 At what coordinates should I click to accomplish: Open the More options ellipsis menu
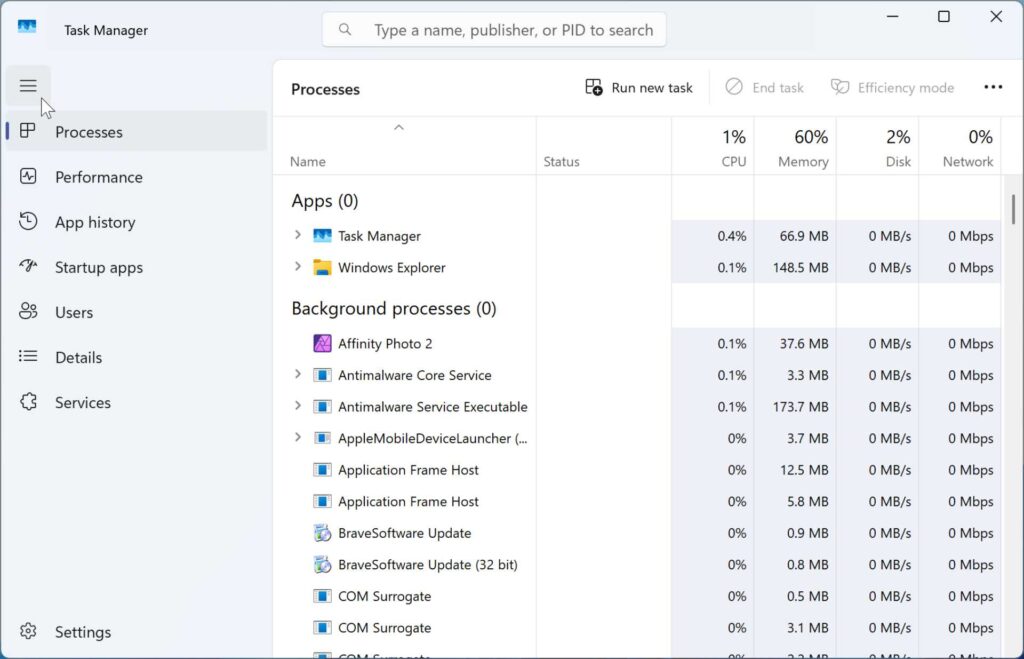(993, 87)
